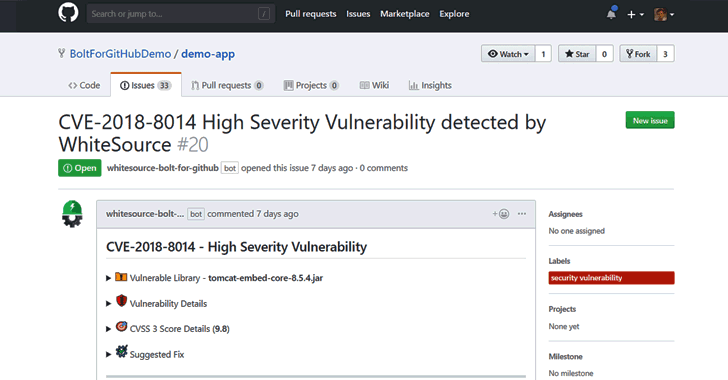View notifications bell icon

(611, 14)
